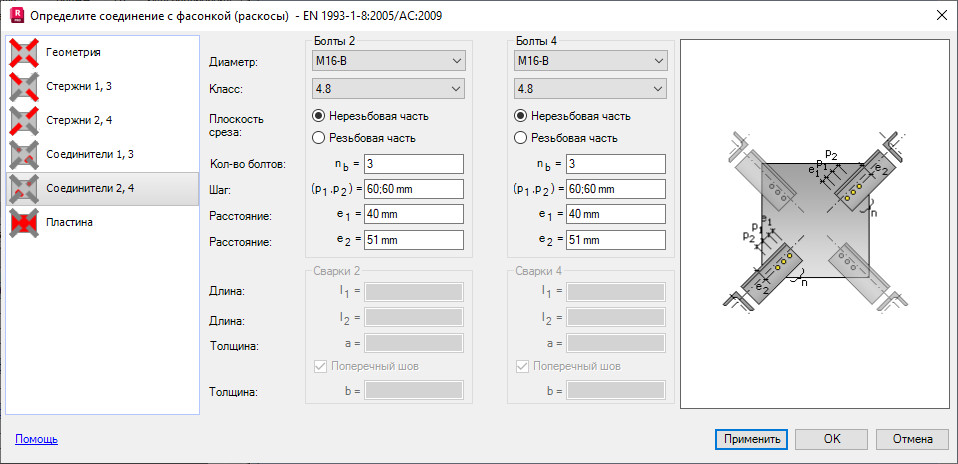The width and height of the screenshot is (958, 464).
Task: Close the dialog window
Action: (942, 16)
